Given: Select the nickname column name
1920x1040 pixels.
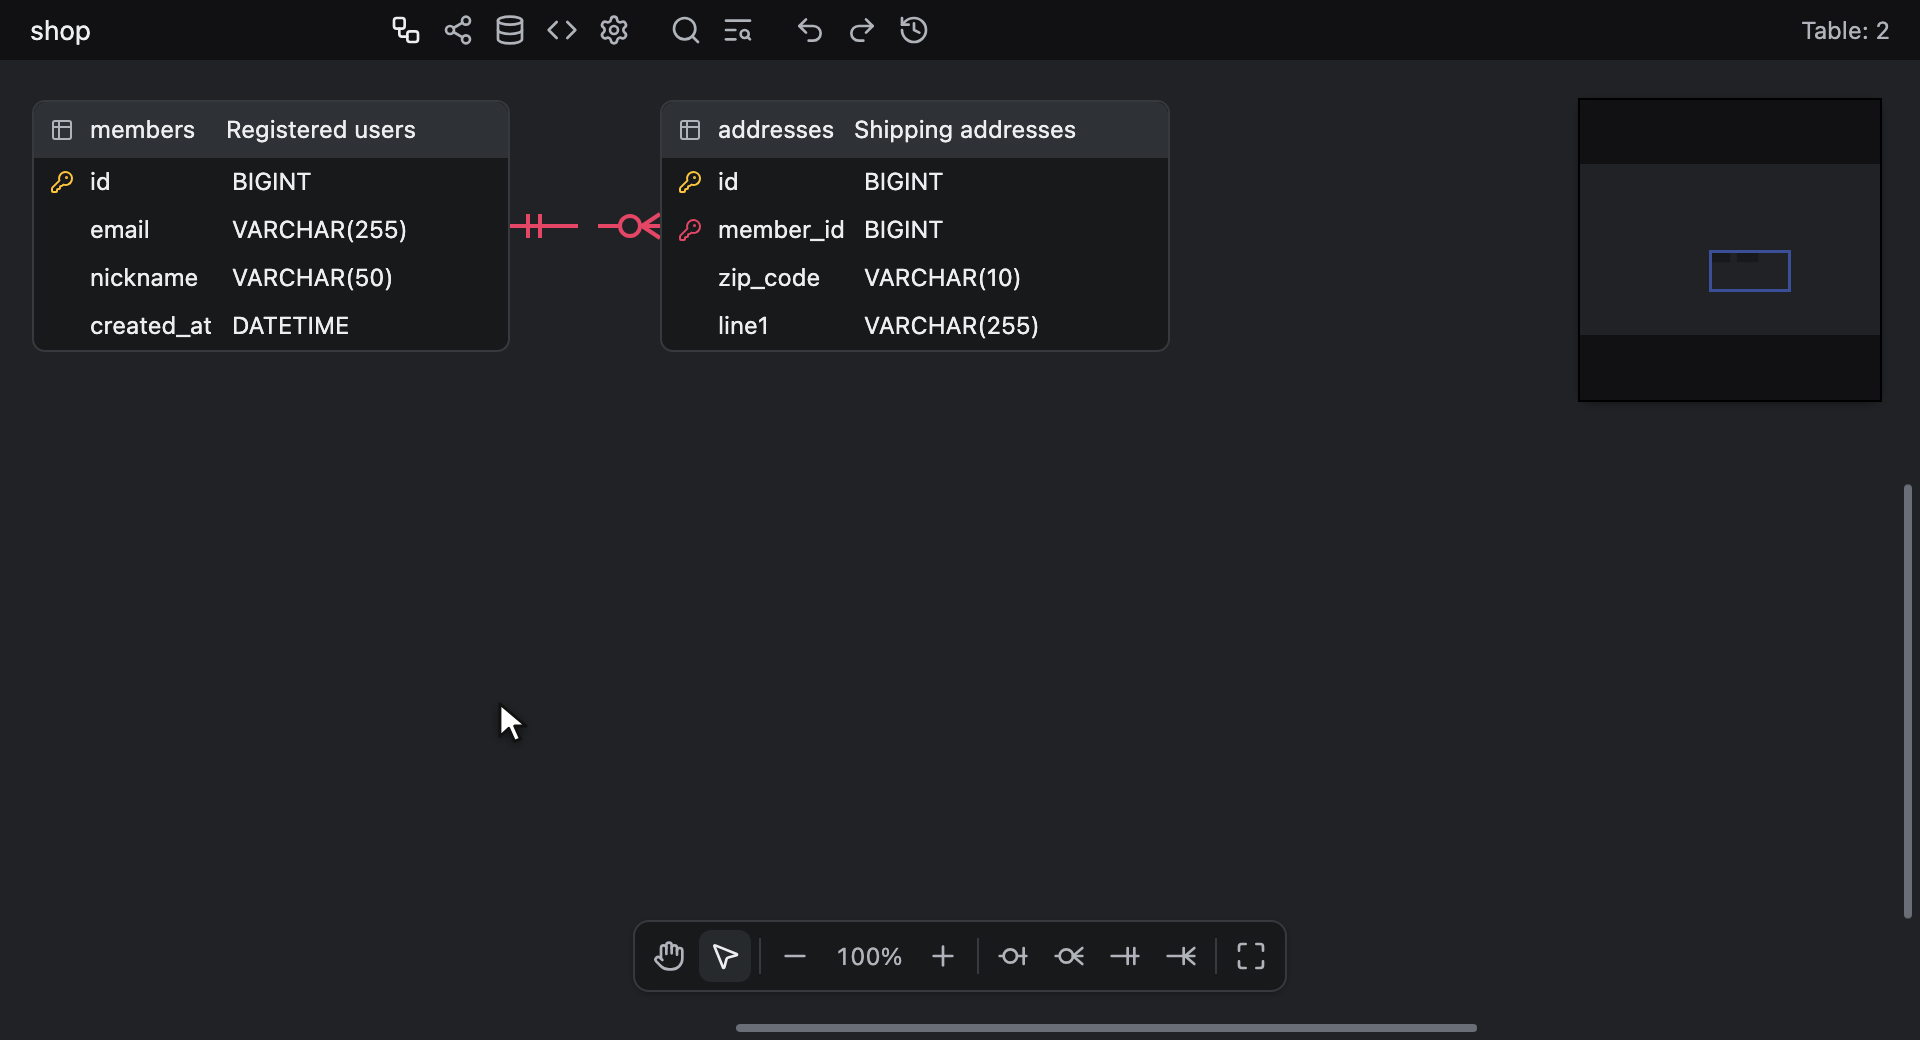Looking at the screenshot, I should tap(144, 278).
